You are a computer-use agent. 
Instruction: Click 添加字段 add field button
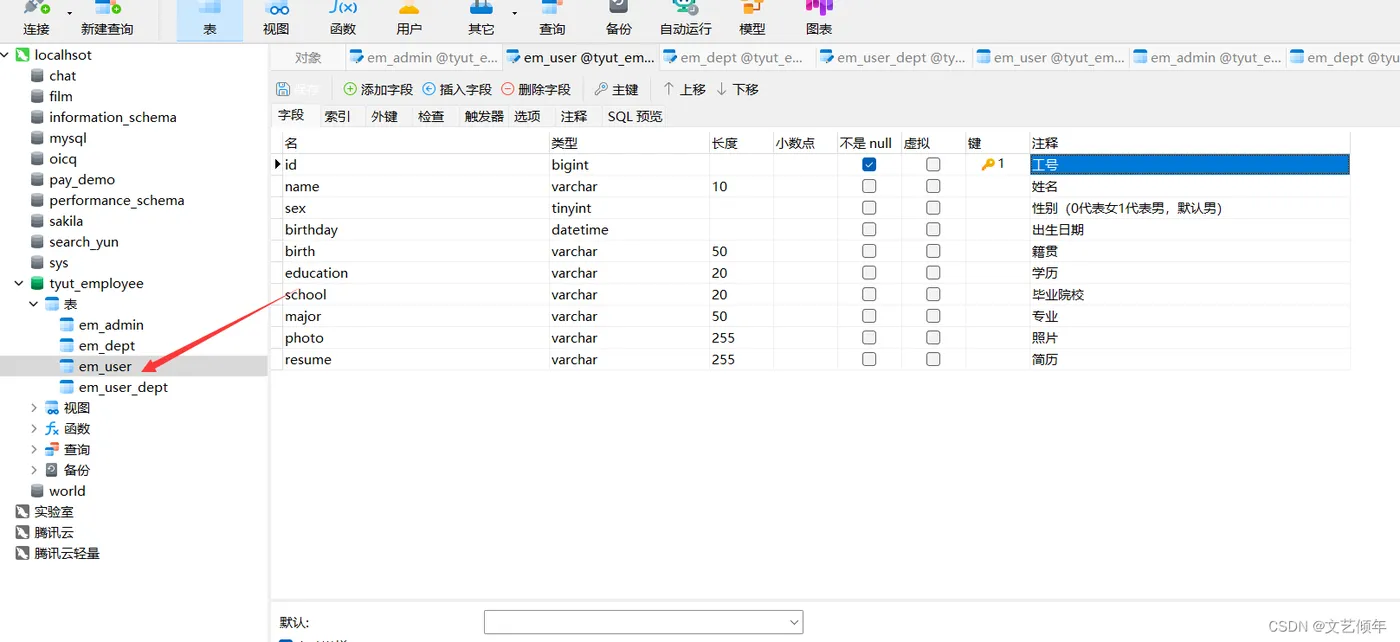[378, 89]
